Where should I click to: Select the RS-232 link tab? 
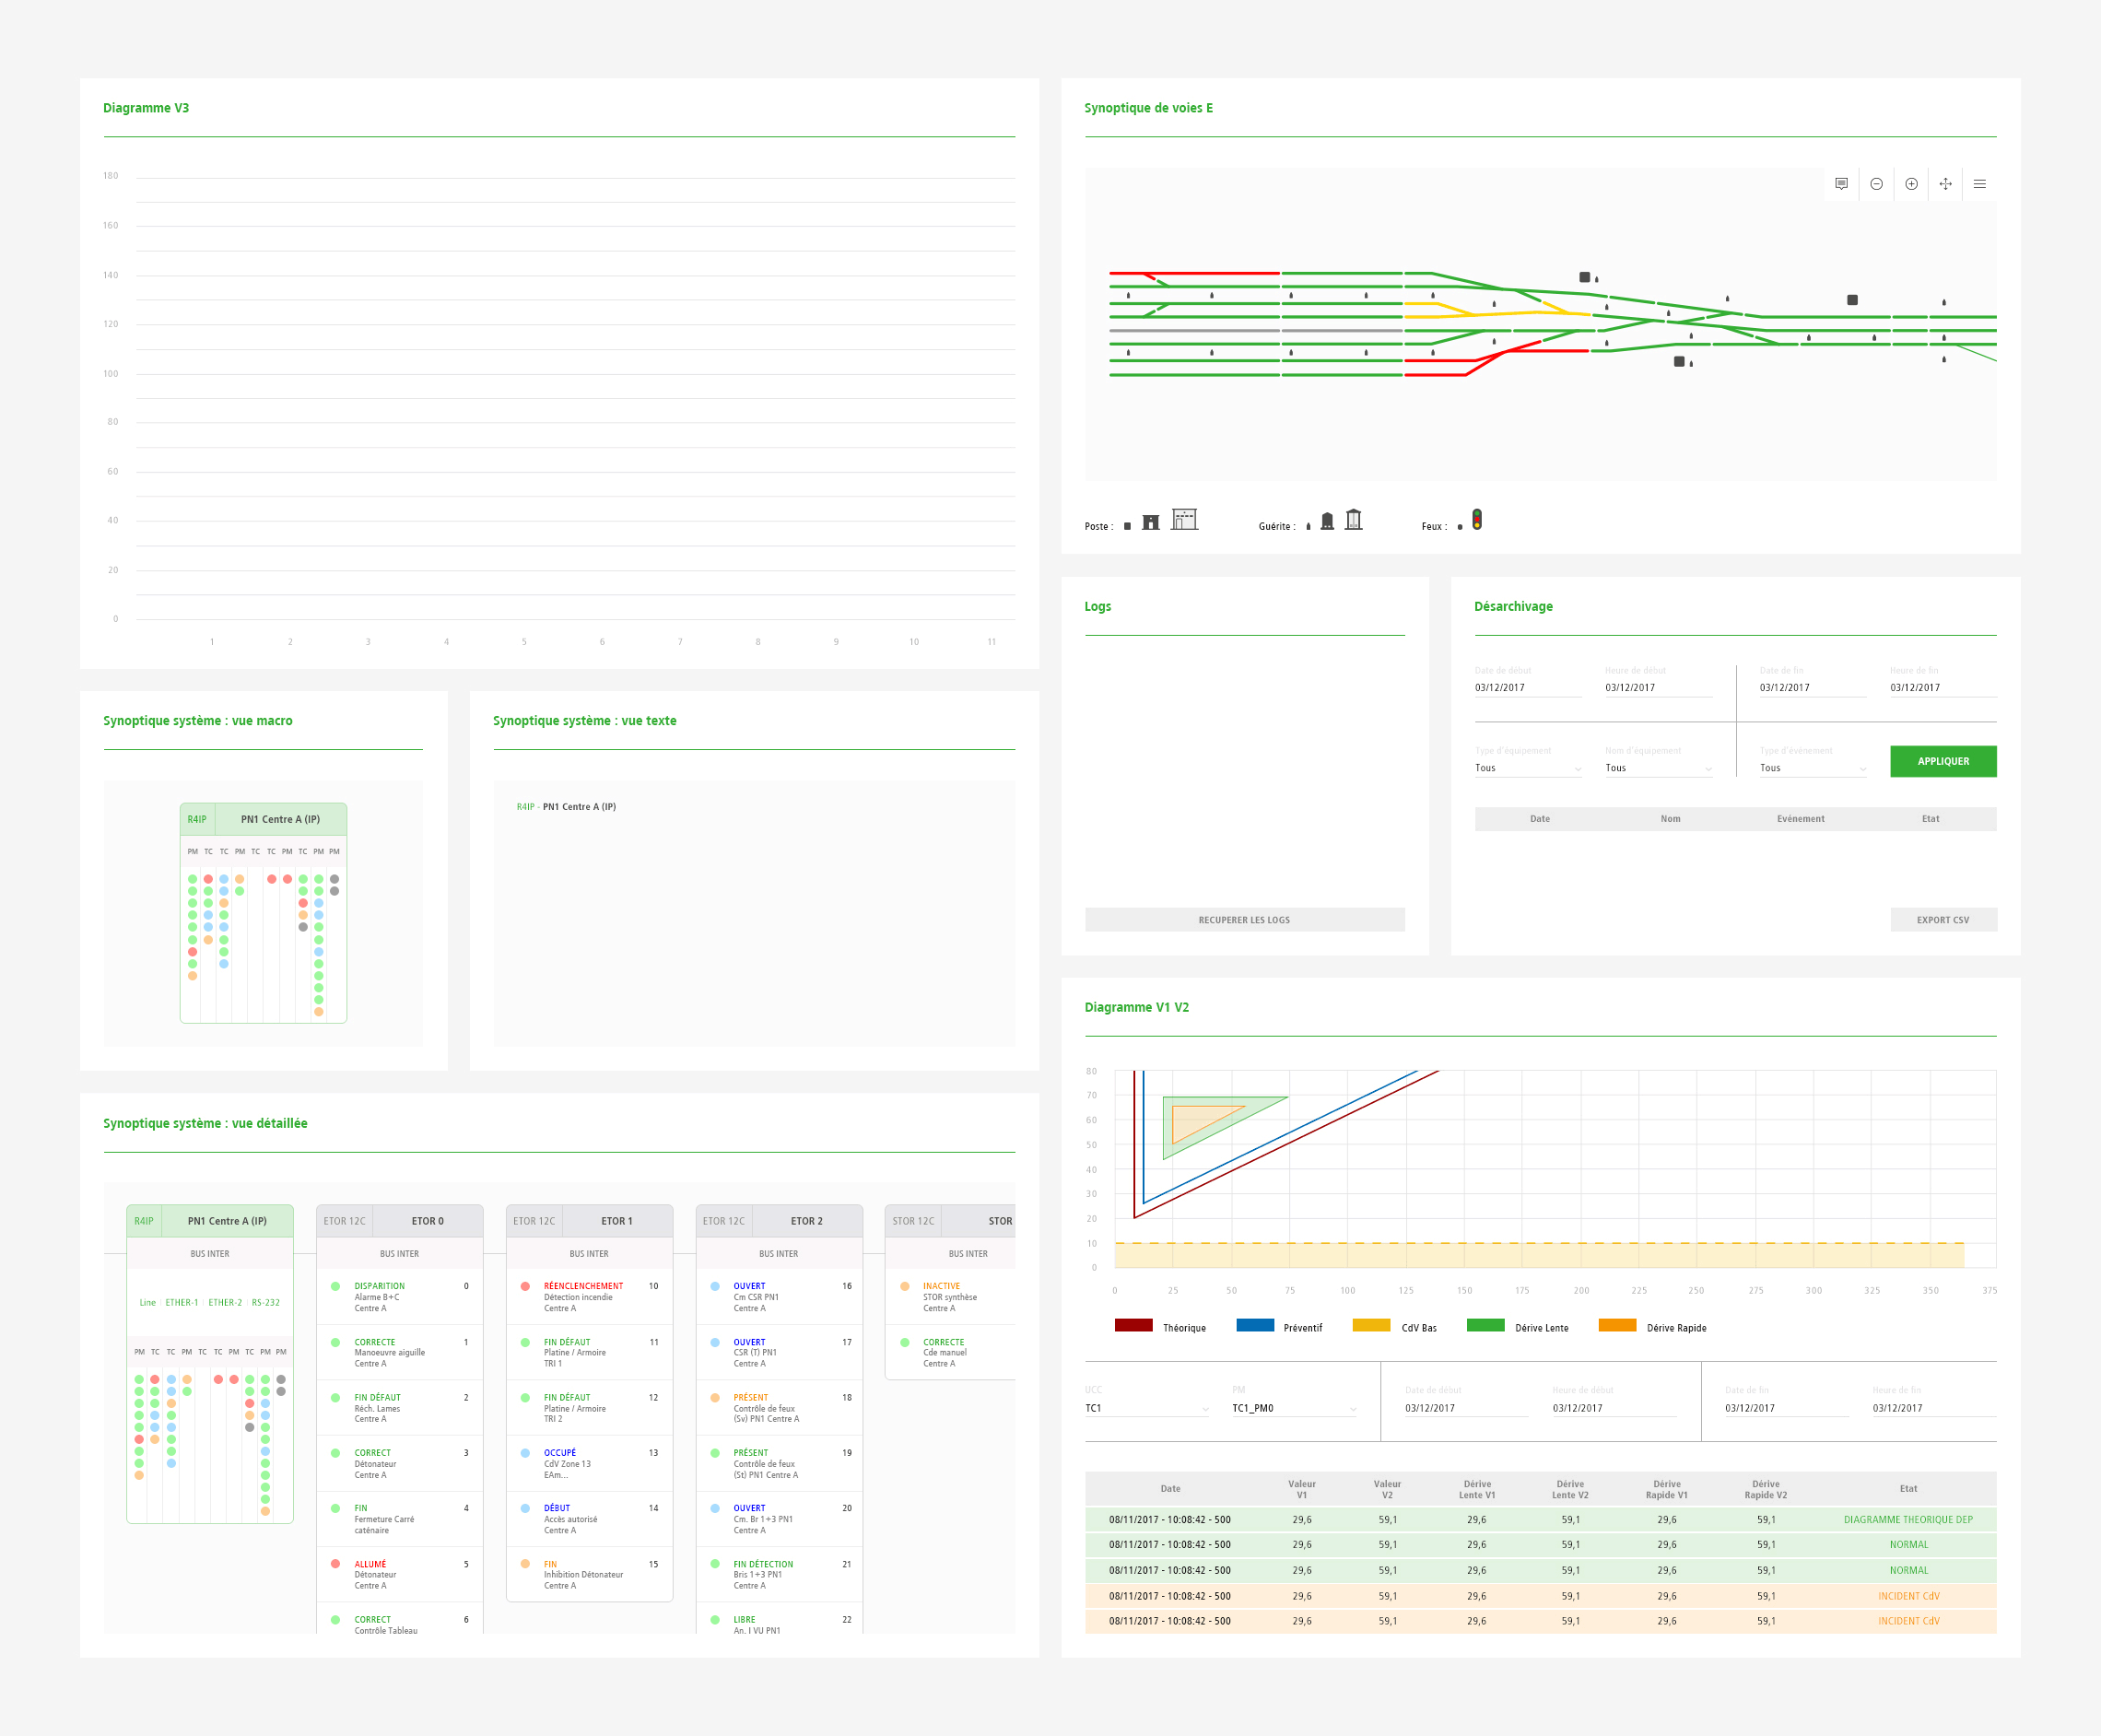click(x=265, y=1303)
